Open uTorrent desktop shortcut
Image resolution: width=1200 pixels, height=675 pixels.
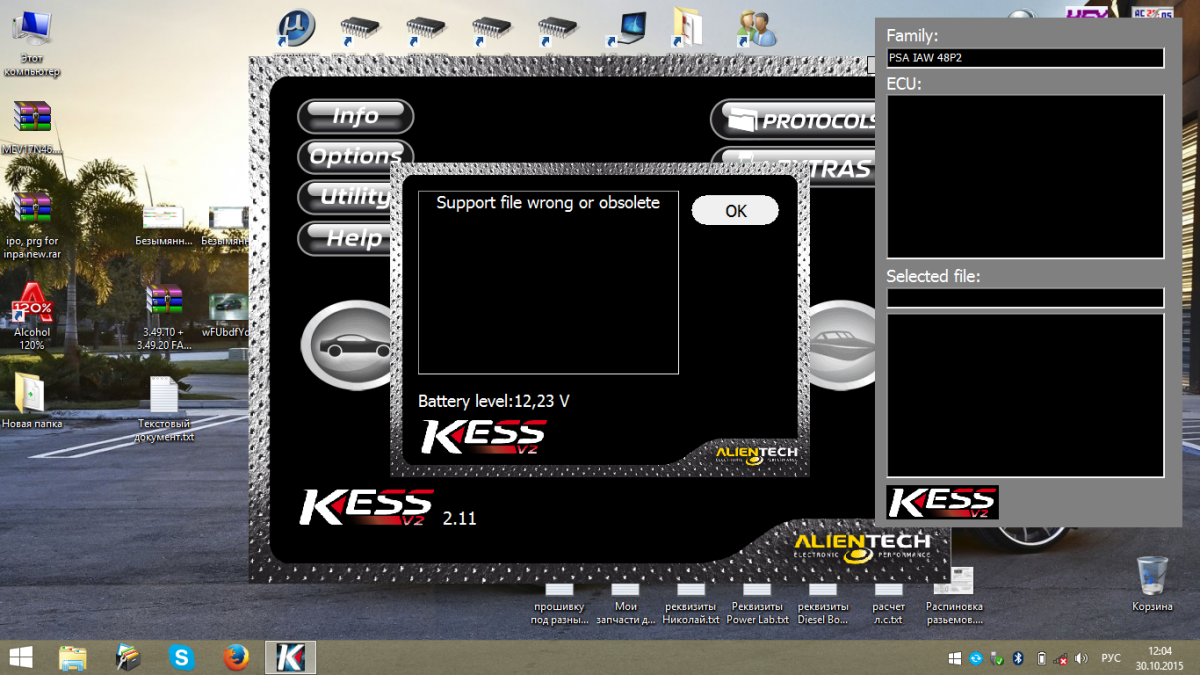coord(295,27)
